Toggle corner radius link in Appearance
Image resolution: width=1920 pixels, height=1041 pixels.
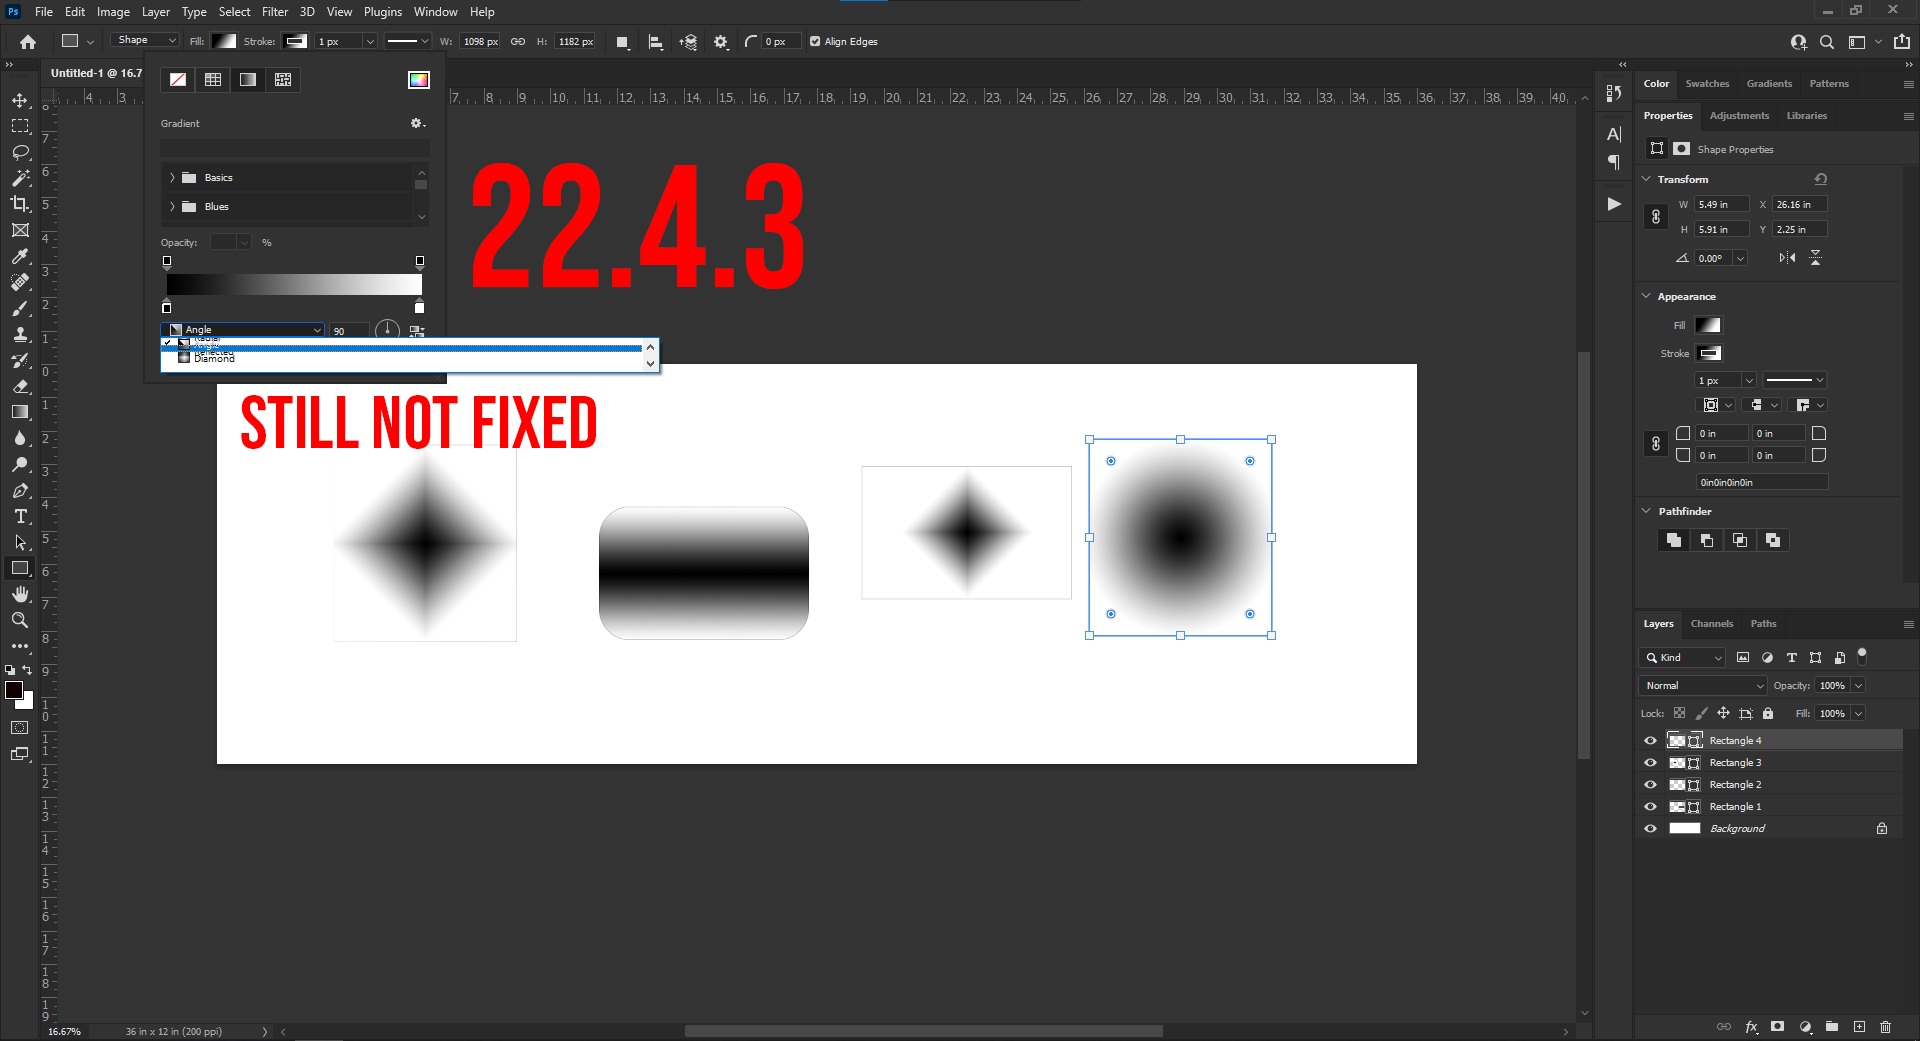[x=1656, y=444]
